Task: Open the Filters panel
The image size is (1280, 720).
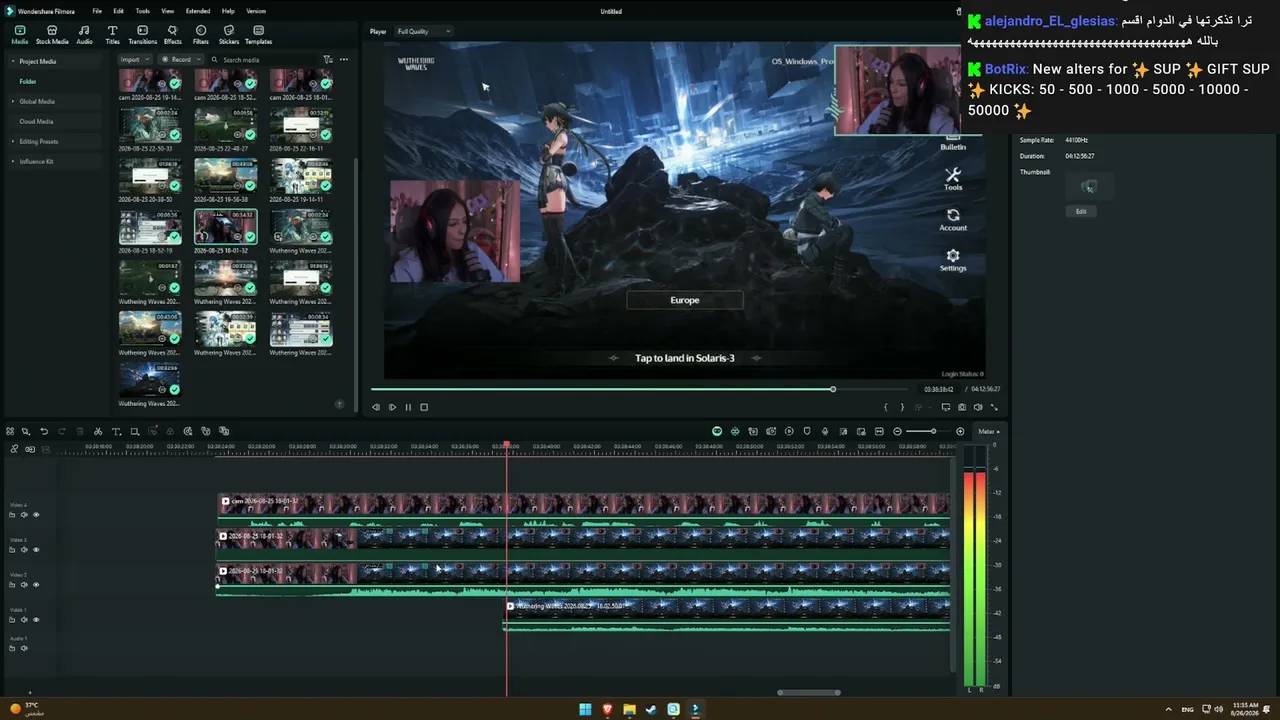Action: coord(200,35)
